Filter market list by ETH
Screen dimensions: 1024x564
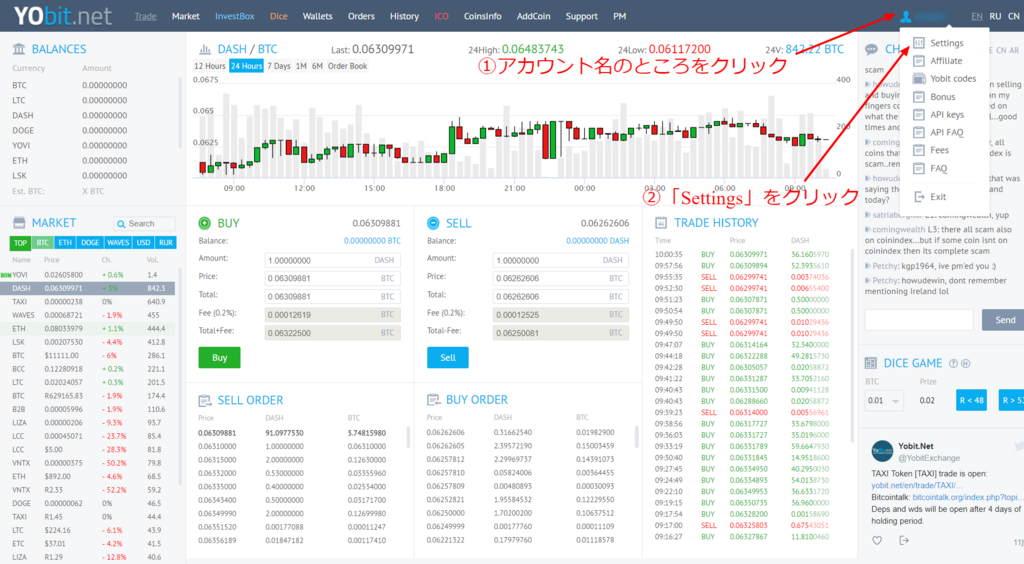(x=66, y=243)
